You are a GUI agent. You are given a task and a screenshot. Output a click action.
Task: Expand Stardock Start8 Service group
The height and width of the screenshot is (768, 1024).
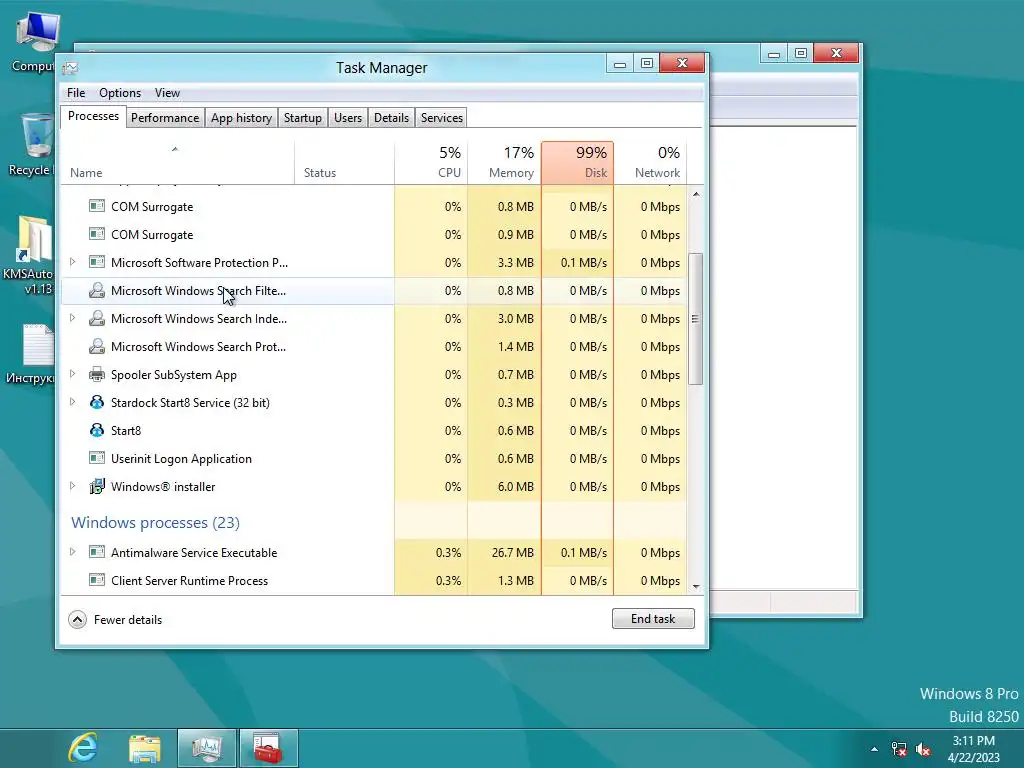[72, 402]
